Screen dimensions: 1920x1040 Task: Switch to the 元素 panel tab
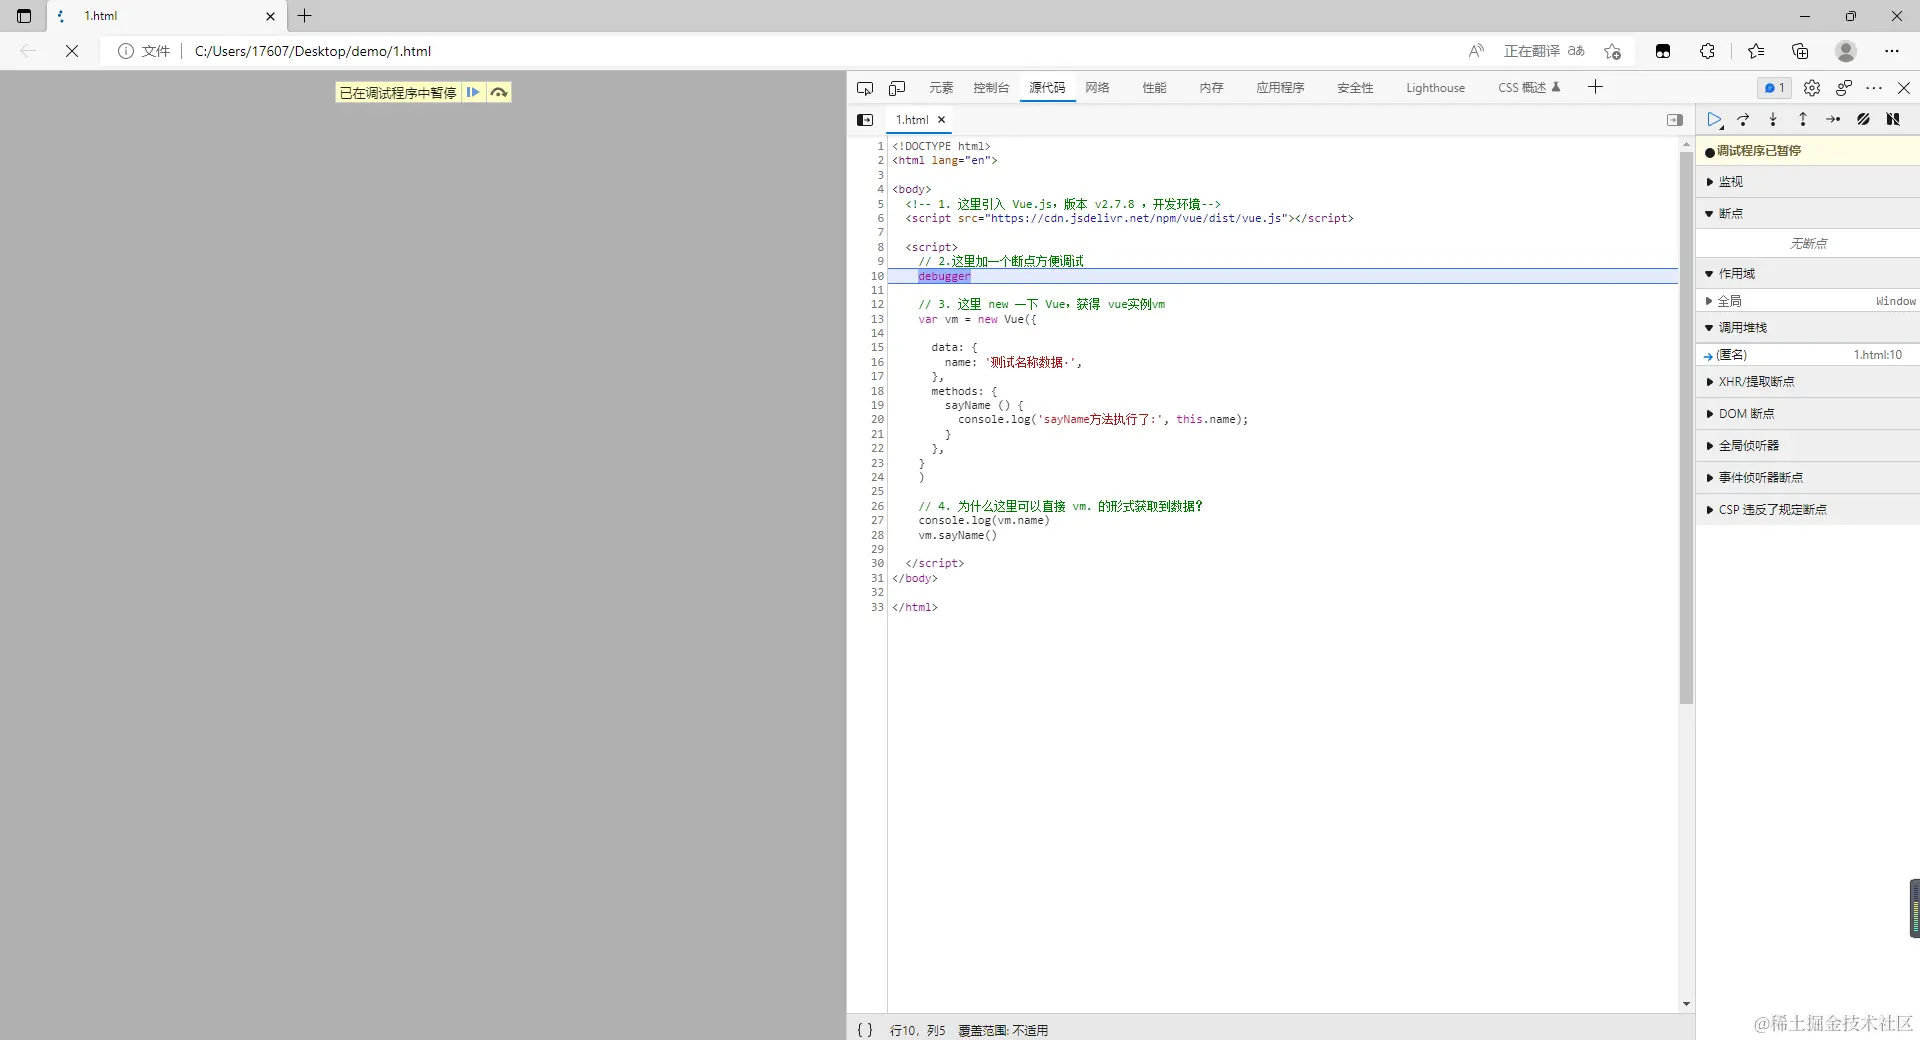coord(941,88)
